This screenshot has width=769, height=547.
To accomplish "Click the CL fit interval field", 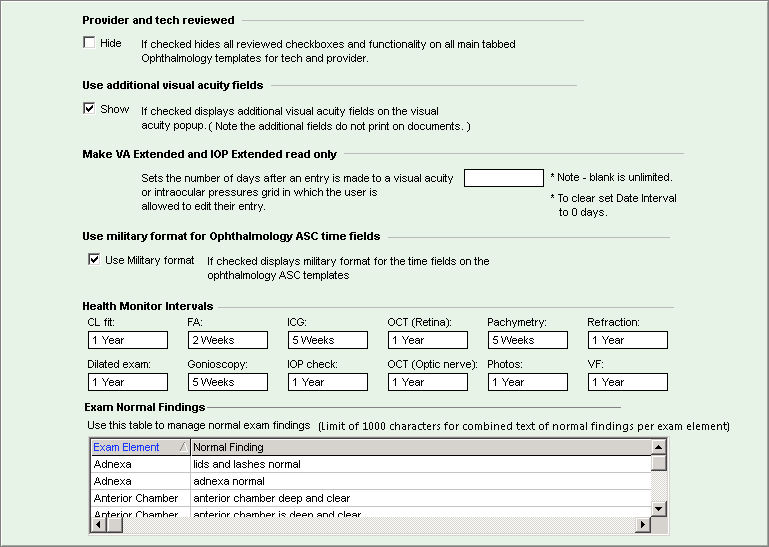I will tap(128, 340).
